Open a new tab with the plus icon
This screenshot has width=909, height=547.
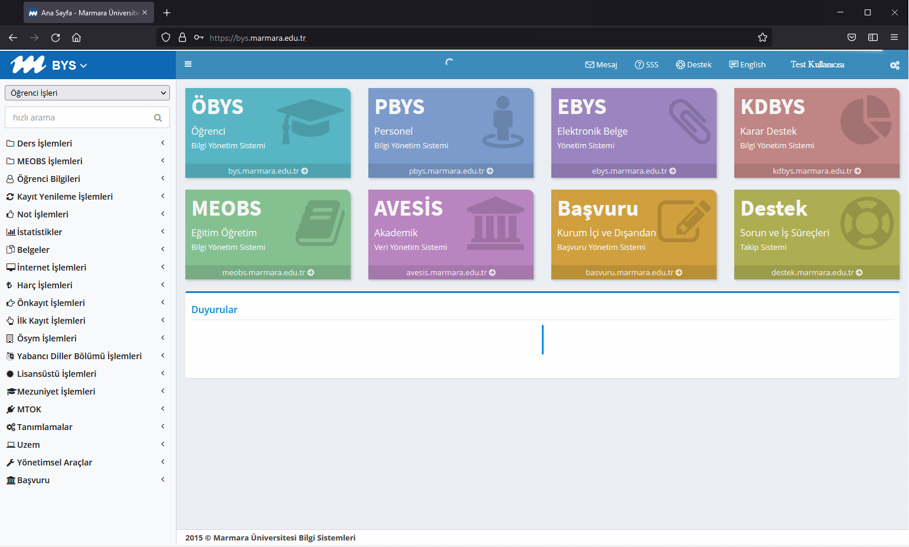[167, 13]
